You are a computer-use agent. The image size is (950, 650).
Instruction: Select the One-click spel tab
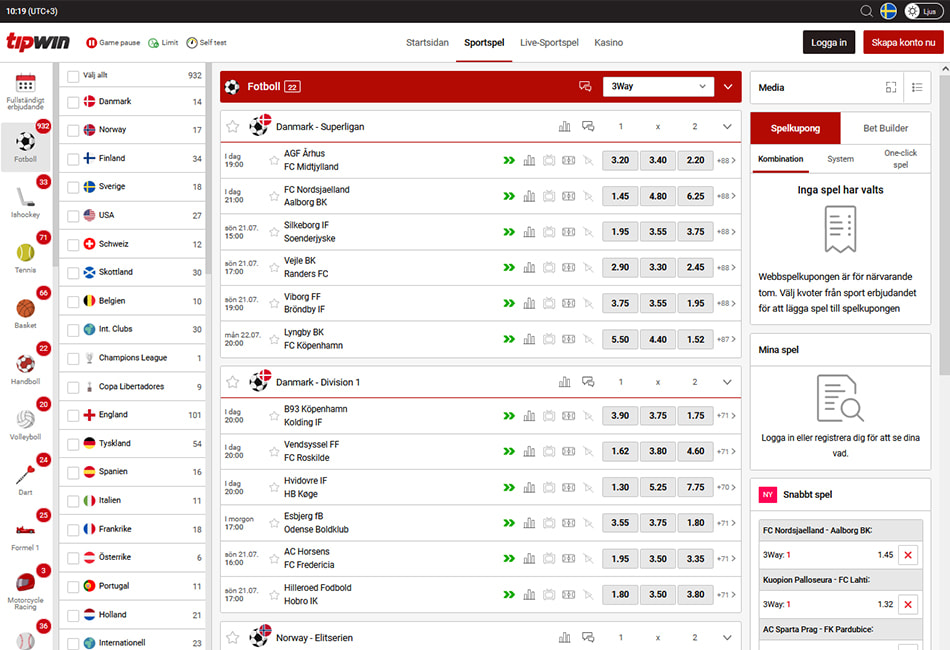[x=900, y=159]
